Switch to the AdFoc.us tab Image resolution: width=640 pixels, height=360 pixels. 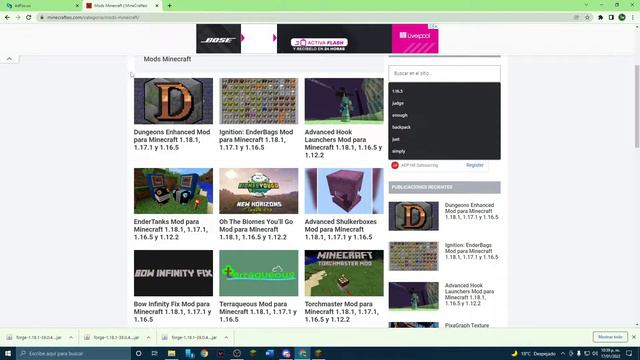pyautogui.click(x=41, y=6)
